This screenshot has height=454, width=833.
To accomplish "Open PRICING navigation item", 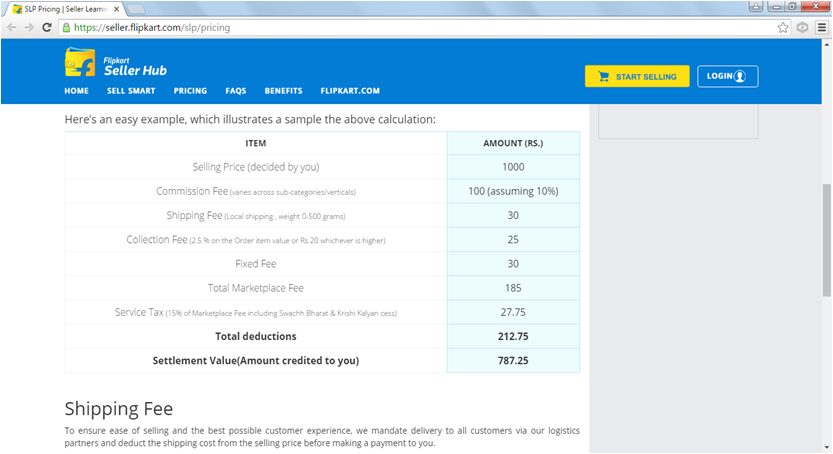I will (190, 91).
